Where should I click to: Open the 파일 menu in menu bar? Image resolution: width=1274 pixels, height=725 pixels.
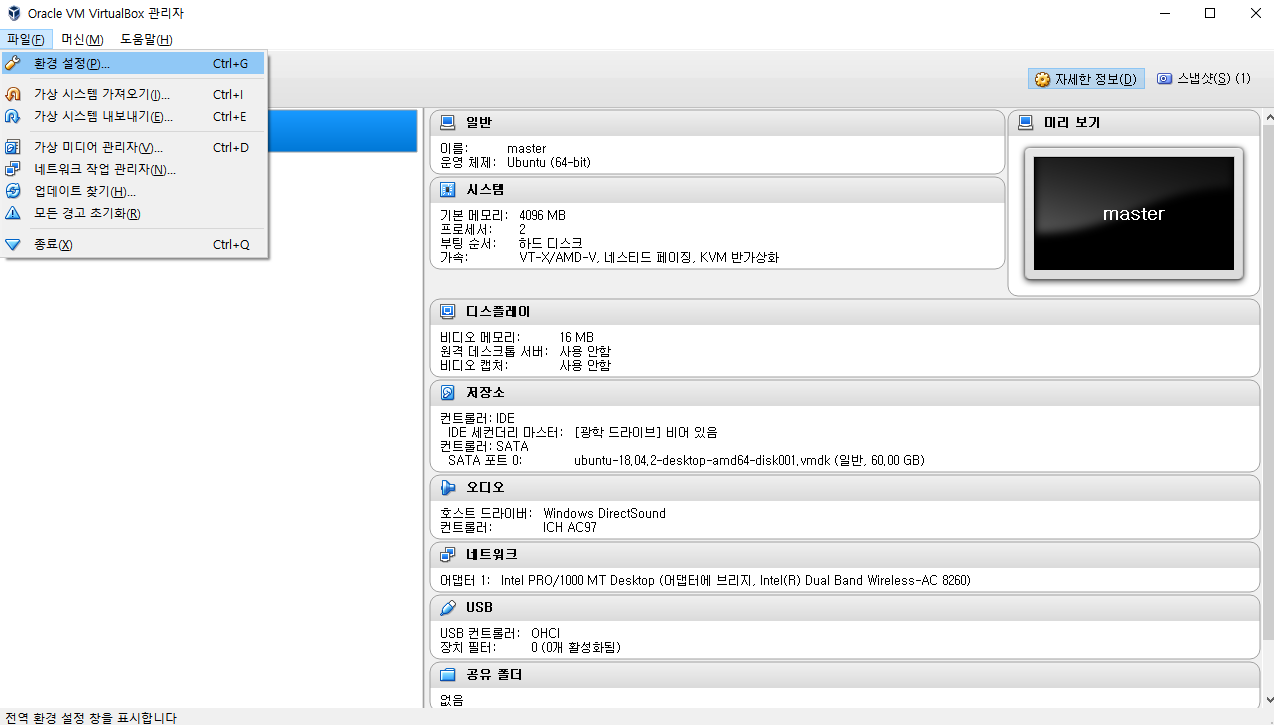[x=26, y=39]
